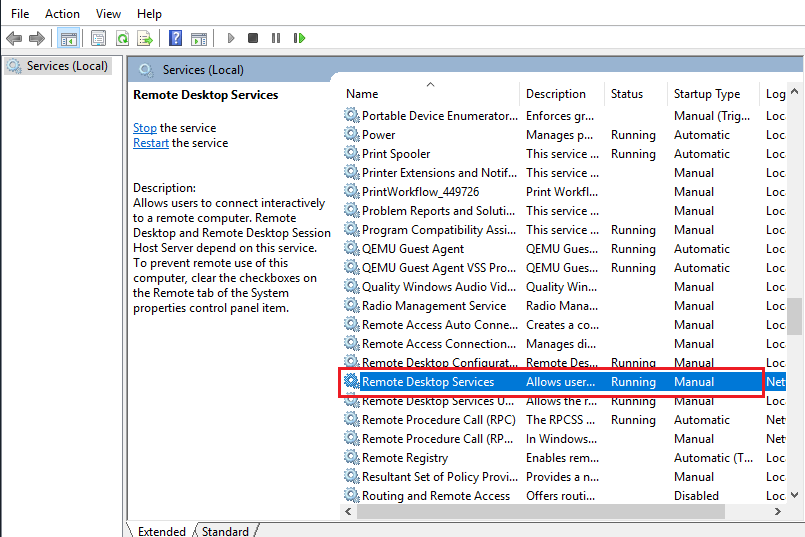Click the Show/Hide Action Pane icon

(x=199, y=38)
